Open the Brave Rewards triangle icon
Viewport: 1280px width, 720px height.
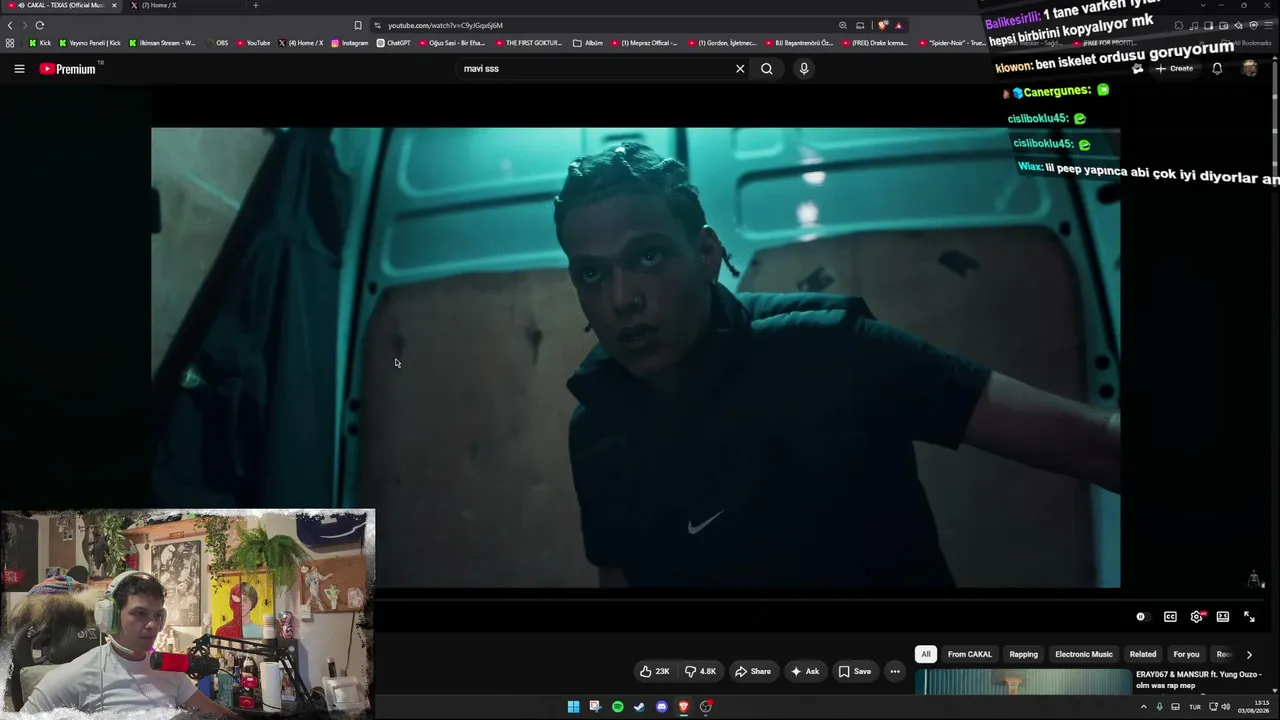tap(899, 25)
